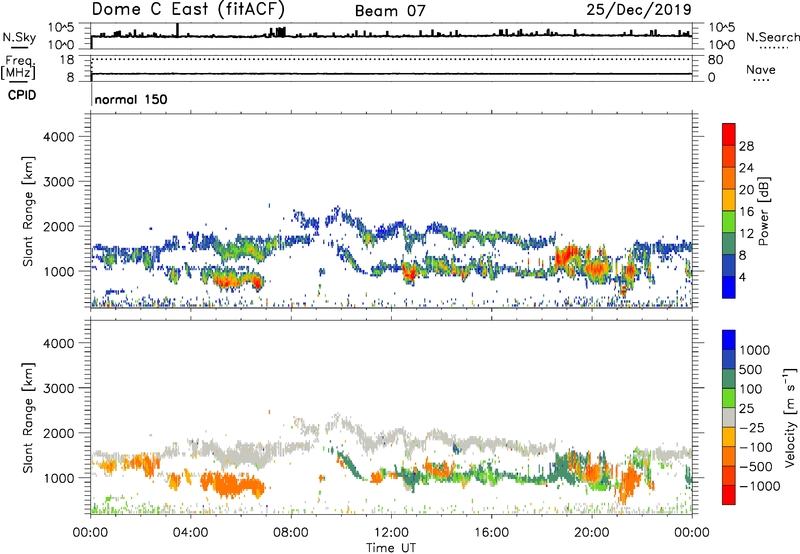Click the 20:00 time tick label
Screen dimensions: 800x554
click(591, 533)
